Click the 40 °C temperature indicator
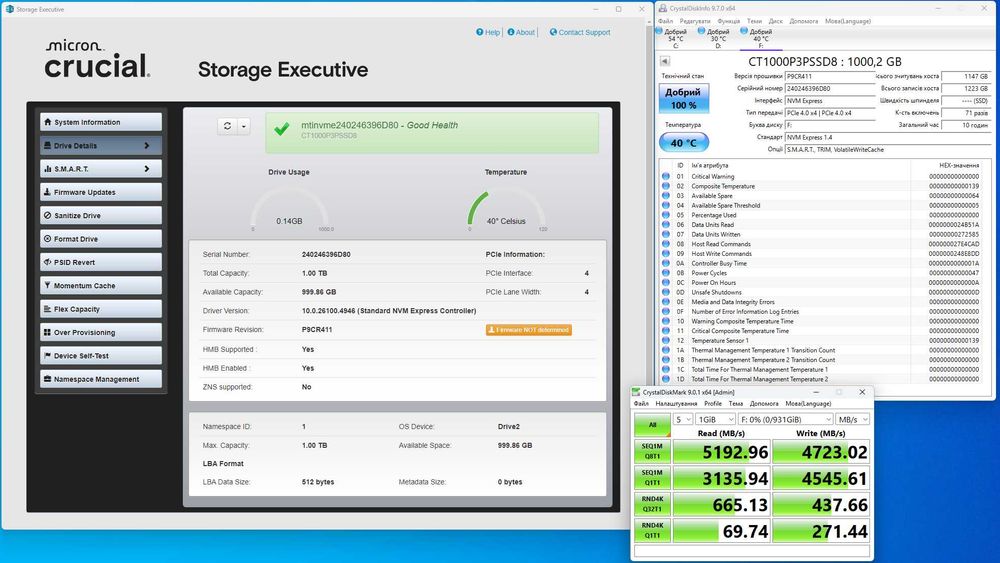The width and height of the screenshot is (1000, 563). tap(683, 143)
